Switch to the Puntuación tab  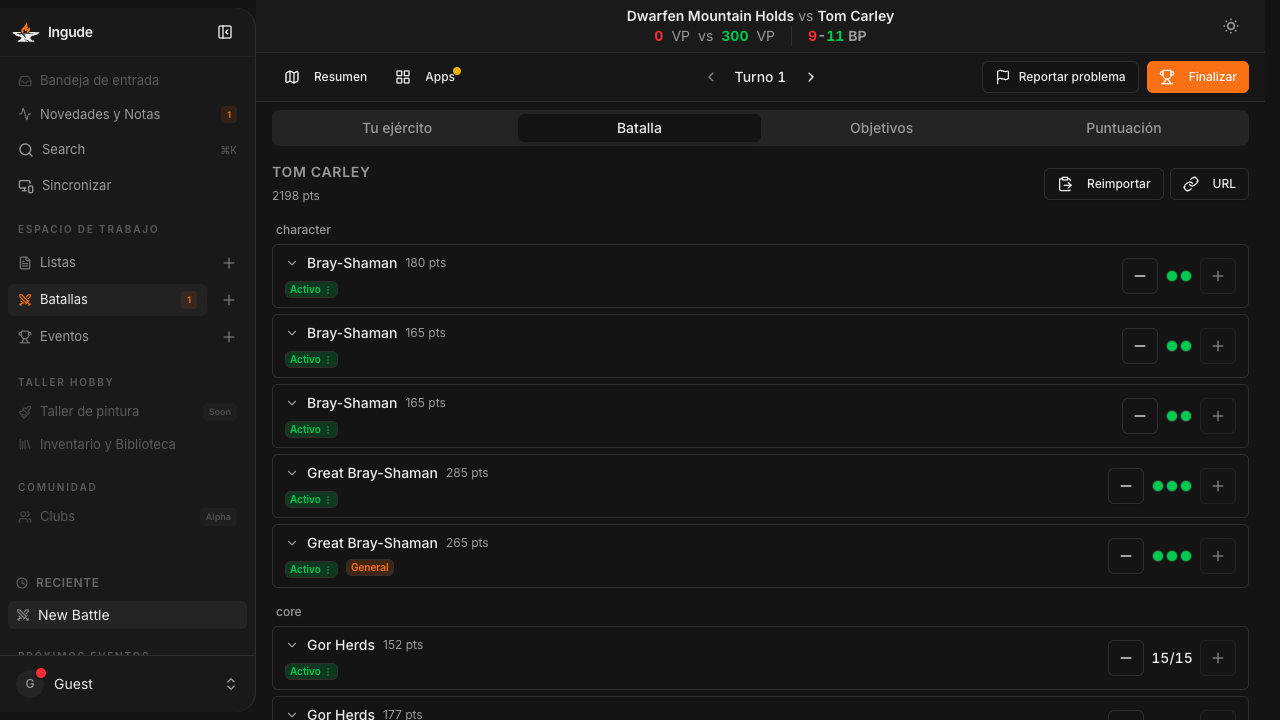pyautogui.click(x=1124, y=128)
